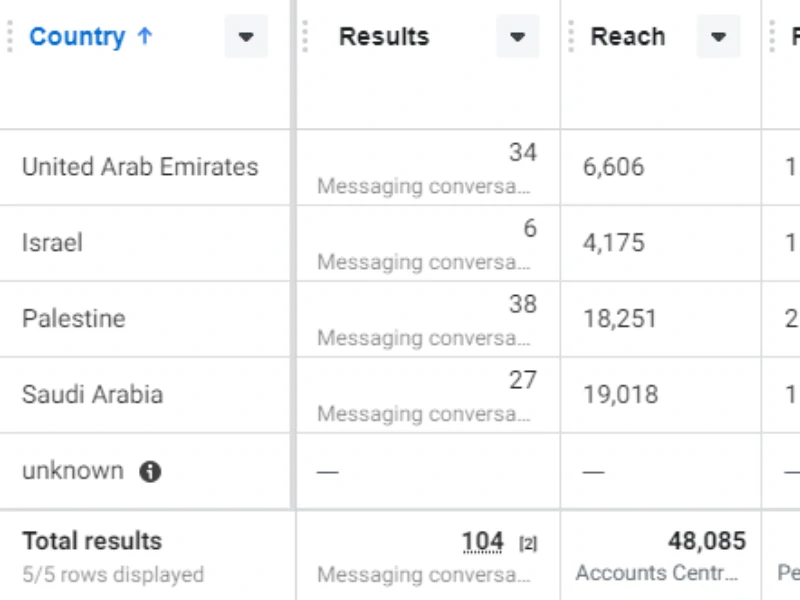Click Palestine's 38 results value

(523, 304)
